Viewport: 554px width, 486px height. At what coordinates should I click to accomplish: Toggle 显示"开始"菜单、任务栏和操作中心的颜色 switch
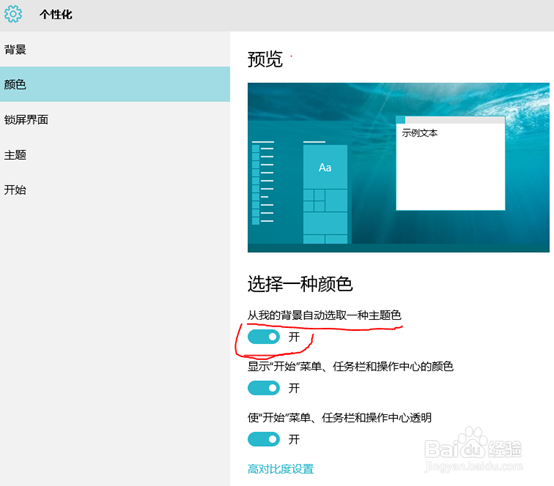click(x=264, y=388)
